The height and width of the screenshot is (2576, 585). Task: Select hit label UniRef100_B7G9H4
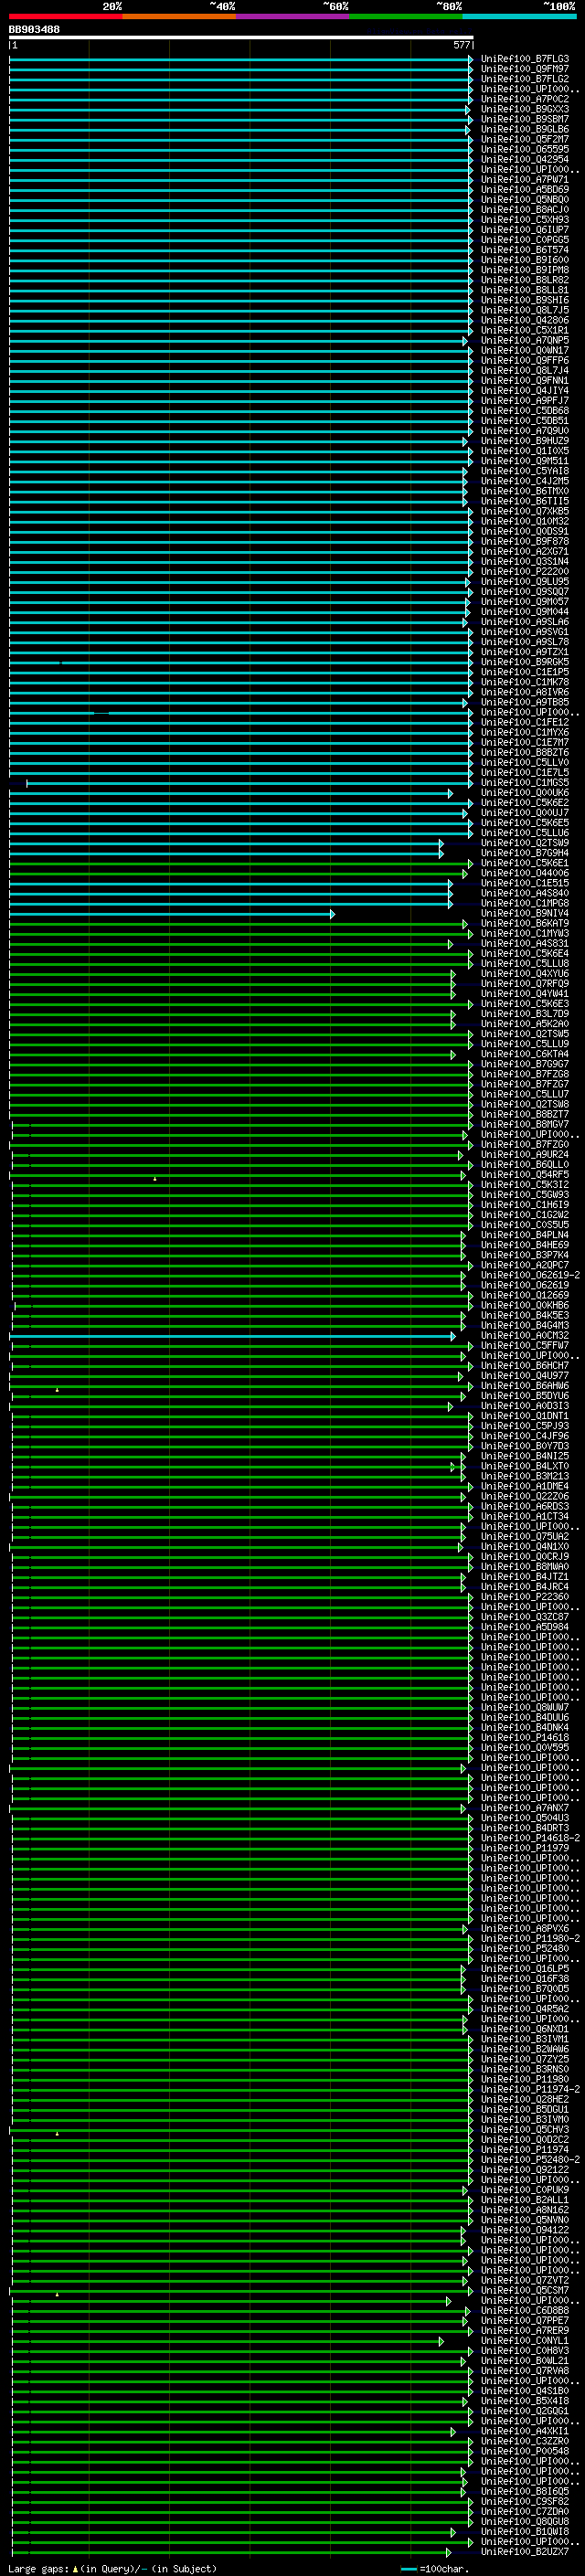click(x=525, y=854)
